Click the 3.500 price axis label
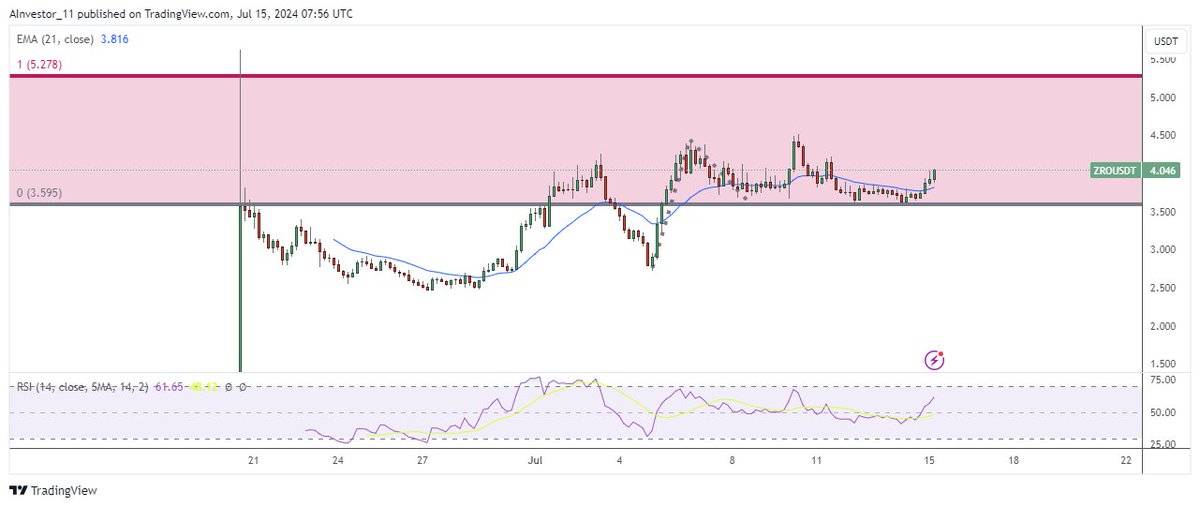Image resolution: width=1200 pixels, height=507 pixels. (x=1162, y=212)
